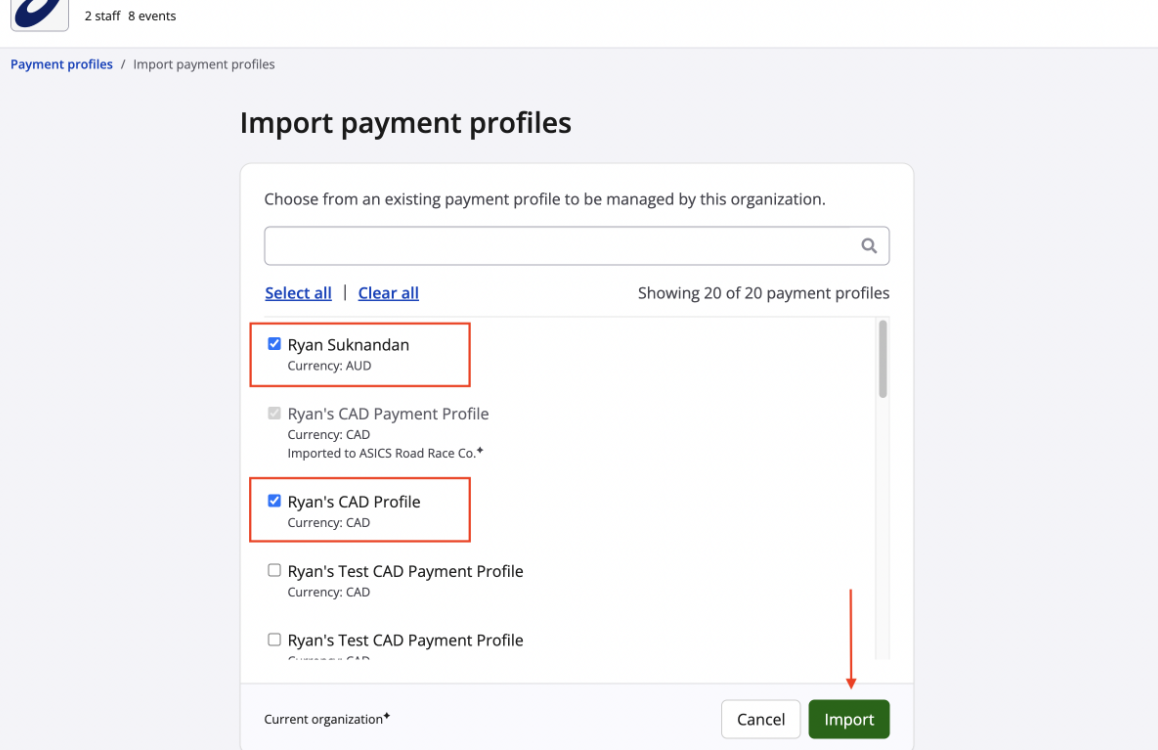
Task: Click the sparkle icon beside Current organization
Action: point(386,717)
